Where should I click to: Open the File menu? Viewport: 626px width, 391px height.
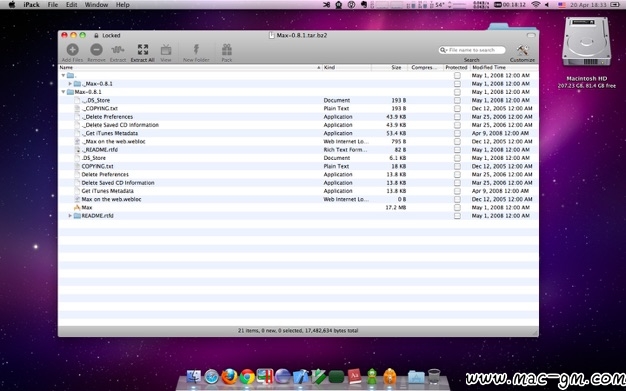tap(53, 5)
